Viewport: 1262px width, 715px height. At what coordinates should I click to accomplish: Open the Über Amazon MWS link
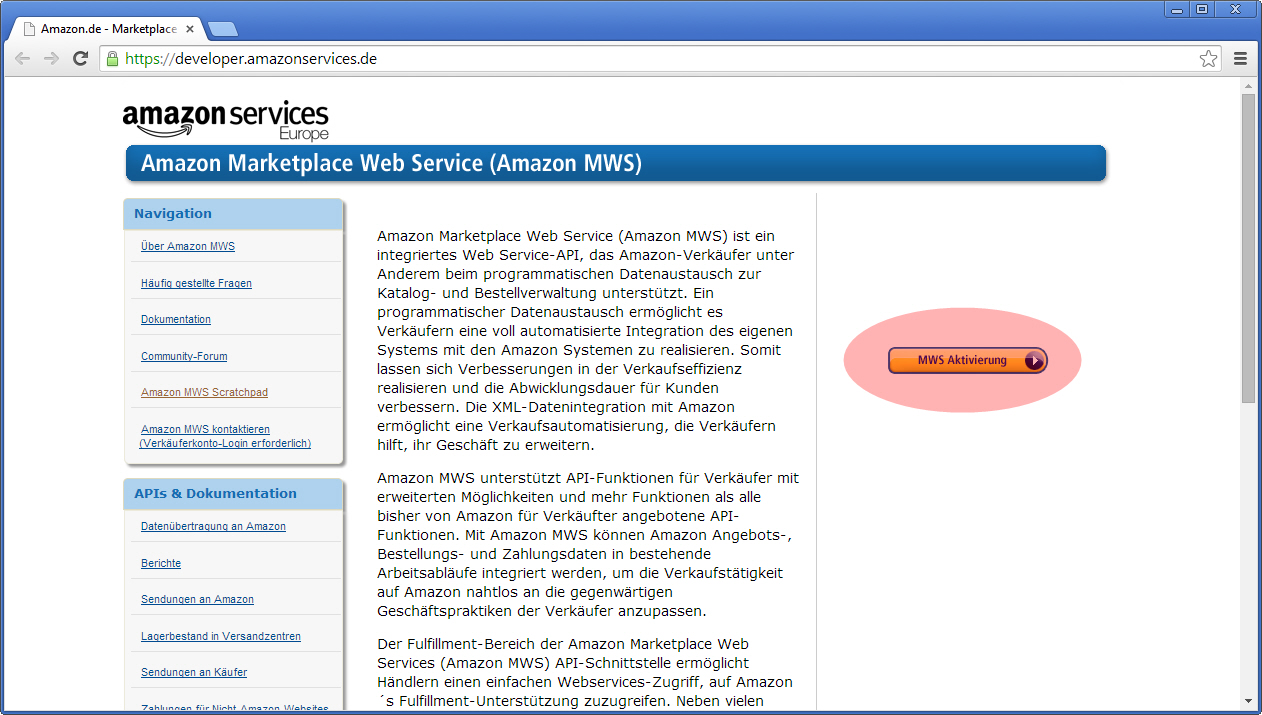point(188,246)
